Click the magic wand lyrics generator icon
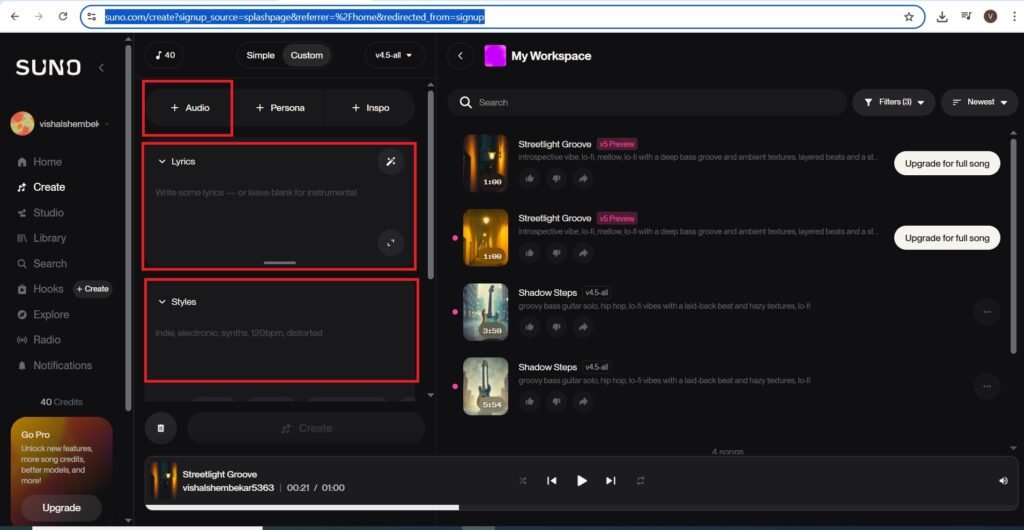Image resolution: width=1024 pixels, height=530 pixels. coord(391,162)
